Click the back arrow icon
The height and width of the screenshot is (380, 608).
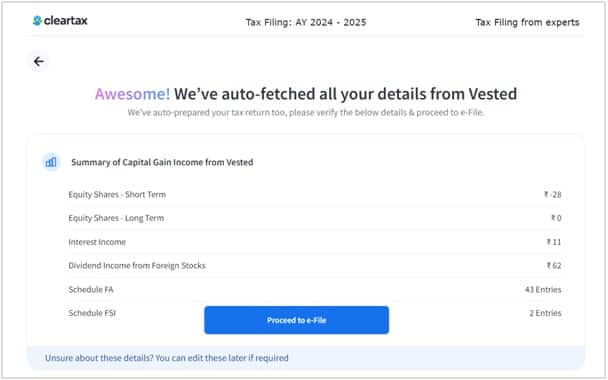(39, 61)
